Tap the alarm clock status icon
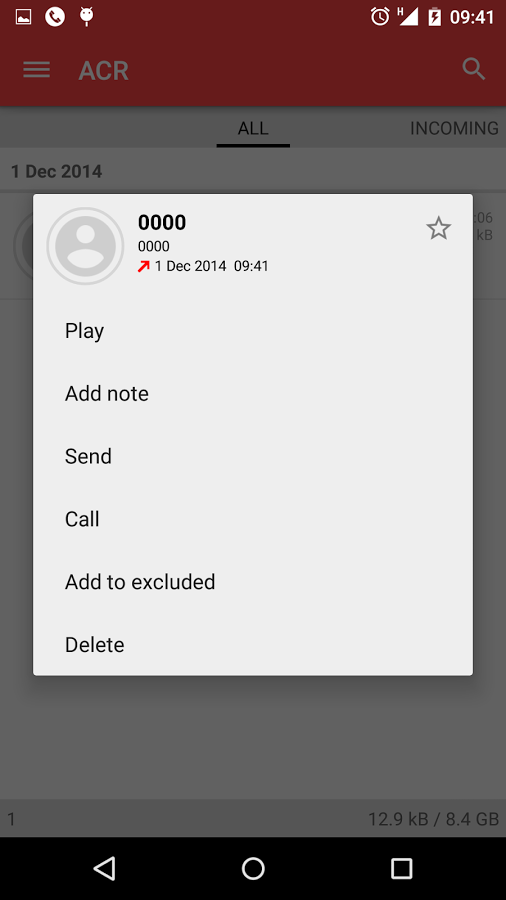Screen dimensions: 506x900 point(380,17)
